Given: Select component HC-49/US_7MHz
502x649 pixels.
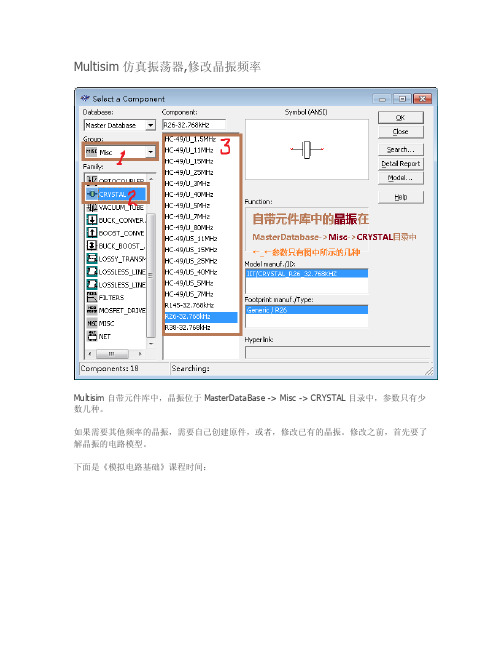Looking at the screenshot, I should tap(189, 294).
